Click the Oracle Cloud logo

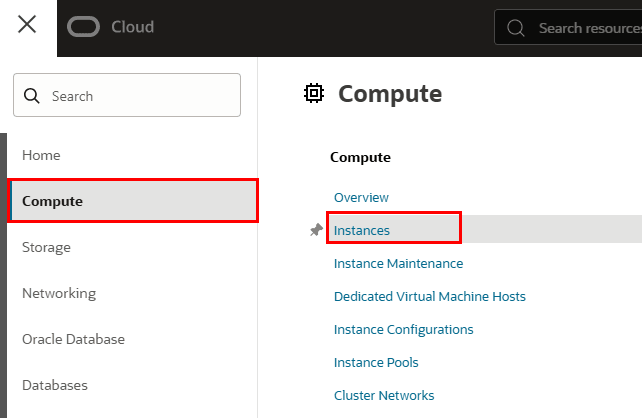tap(111, 27)
